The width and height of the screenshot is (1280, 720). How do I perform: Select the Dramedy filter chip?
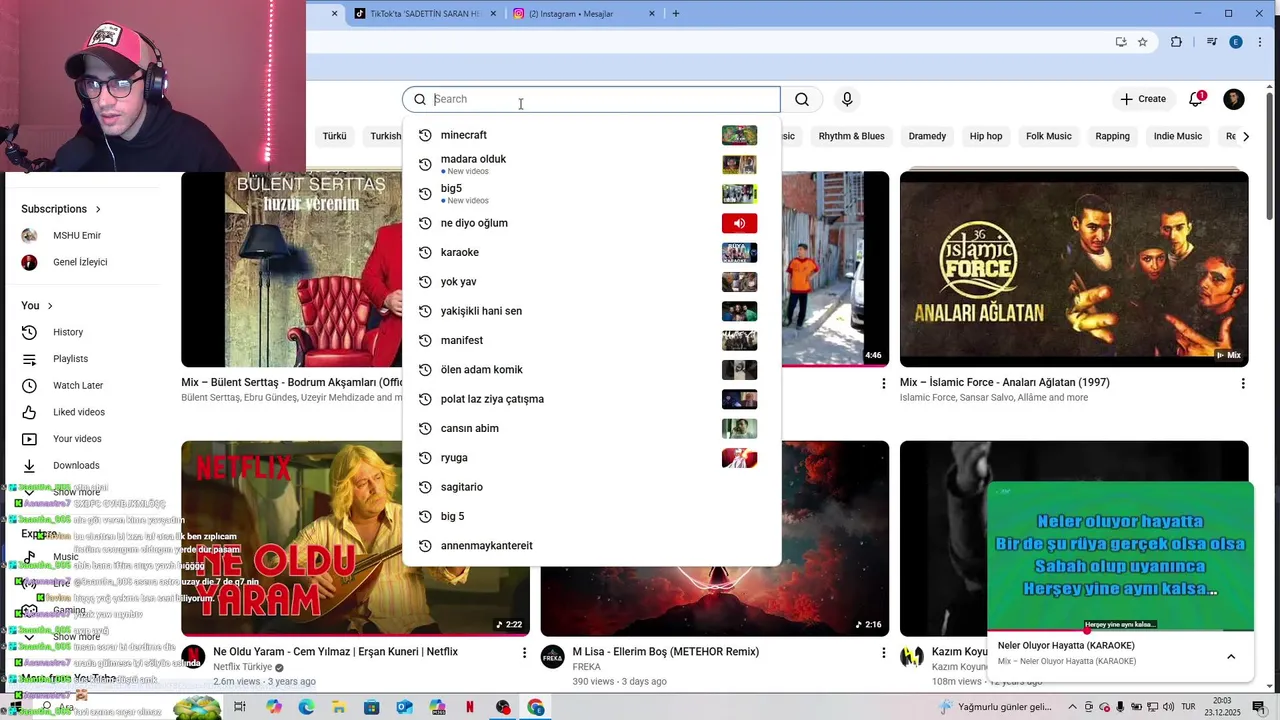coord(927,136)
